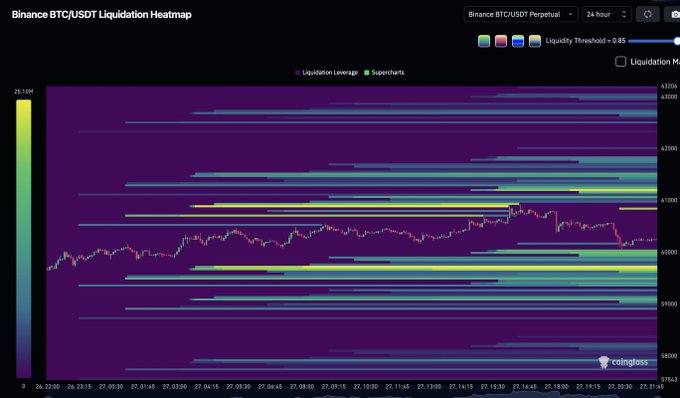Toggle the Liquidation Leverage legend series
The image size is (680, 398).
(327, 72)
